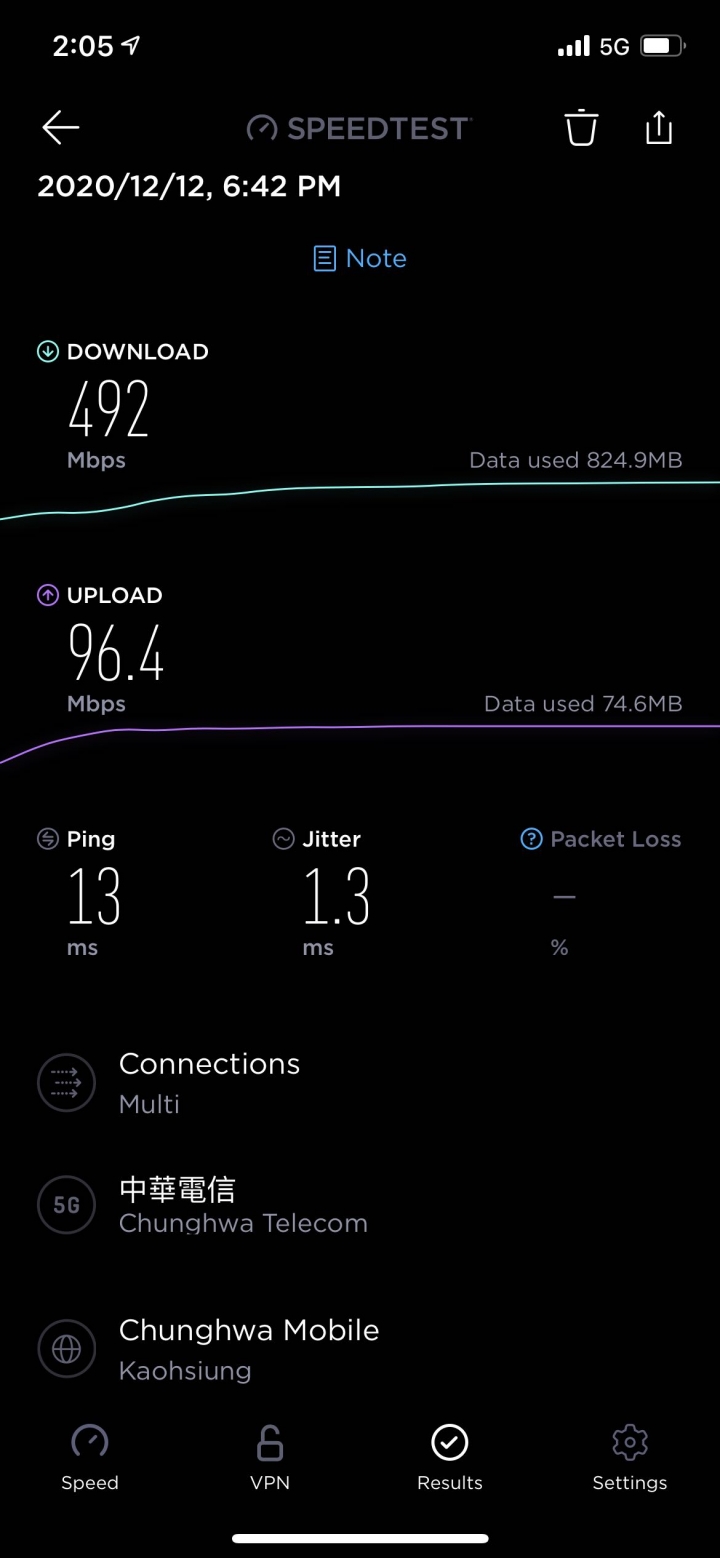Open the share sheet icon
This screenshot has height=1558, width=720.
click(x=658, y=128)
